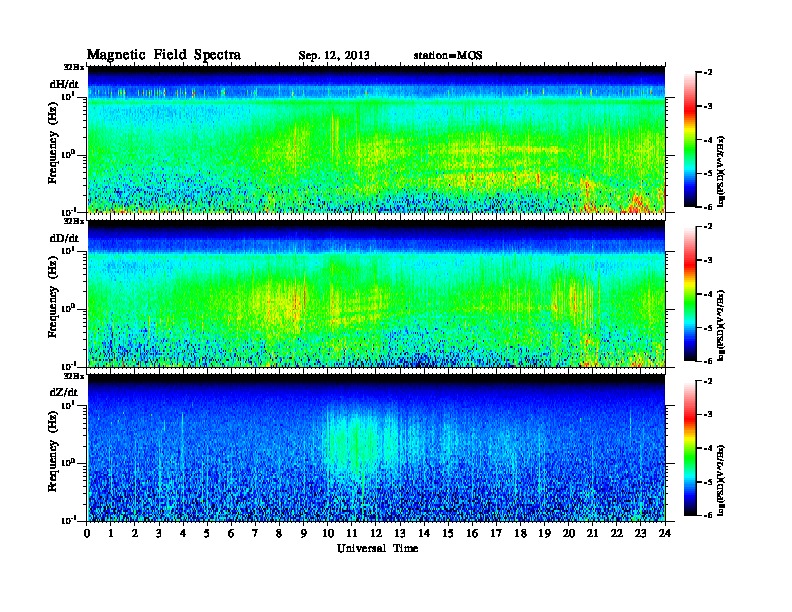Click hour 22 on the time axis

617,533
